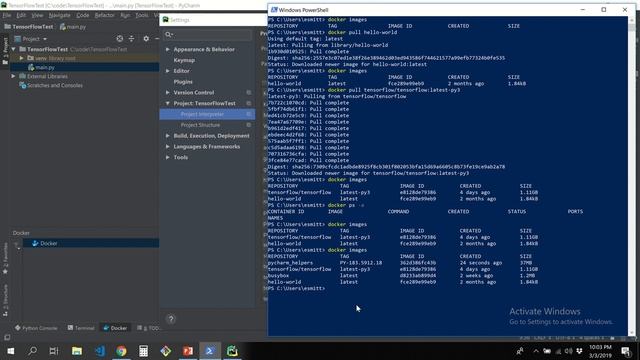Click pycharm_helpers row in PowerShell output
Screen dimensions: 640x360
(400, 263)
